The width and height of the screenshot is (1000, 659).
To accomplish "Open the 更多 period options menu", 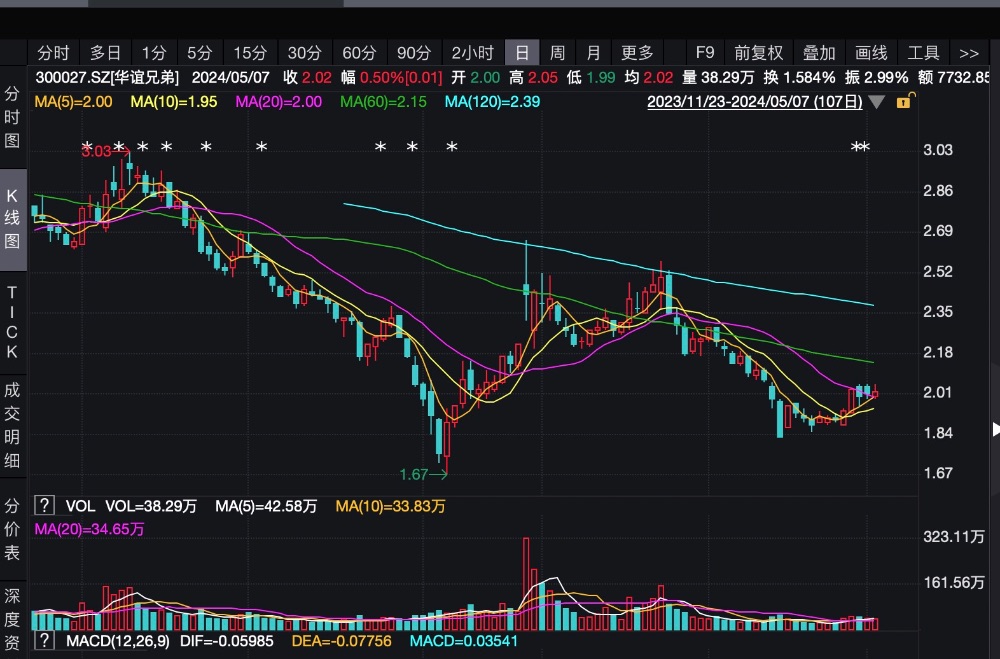I will [x=637, y=53].
